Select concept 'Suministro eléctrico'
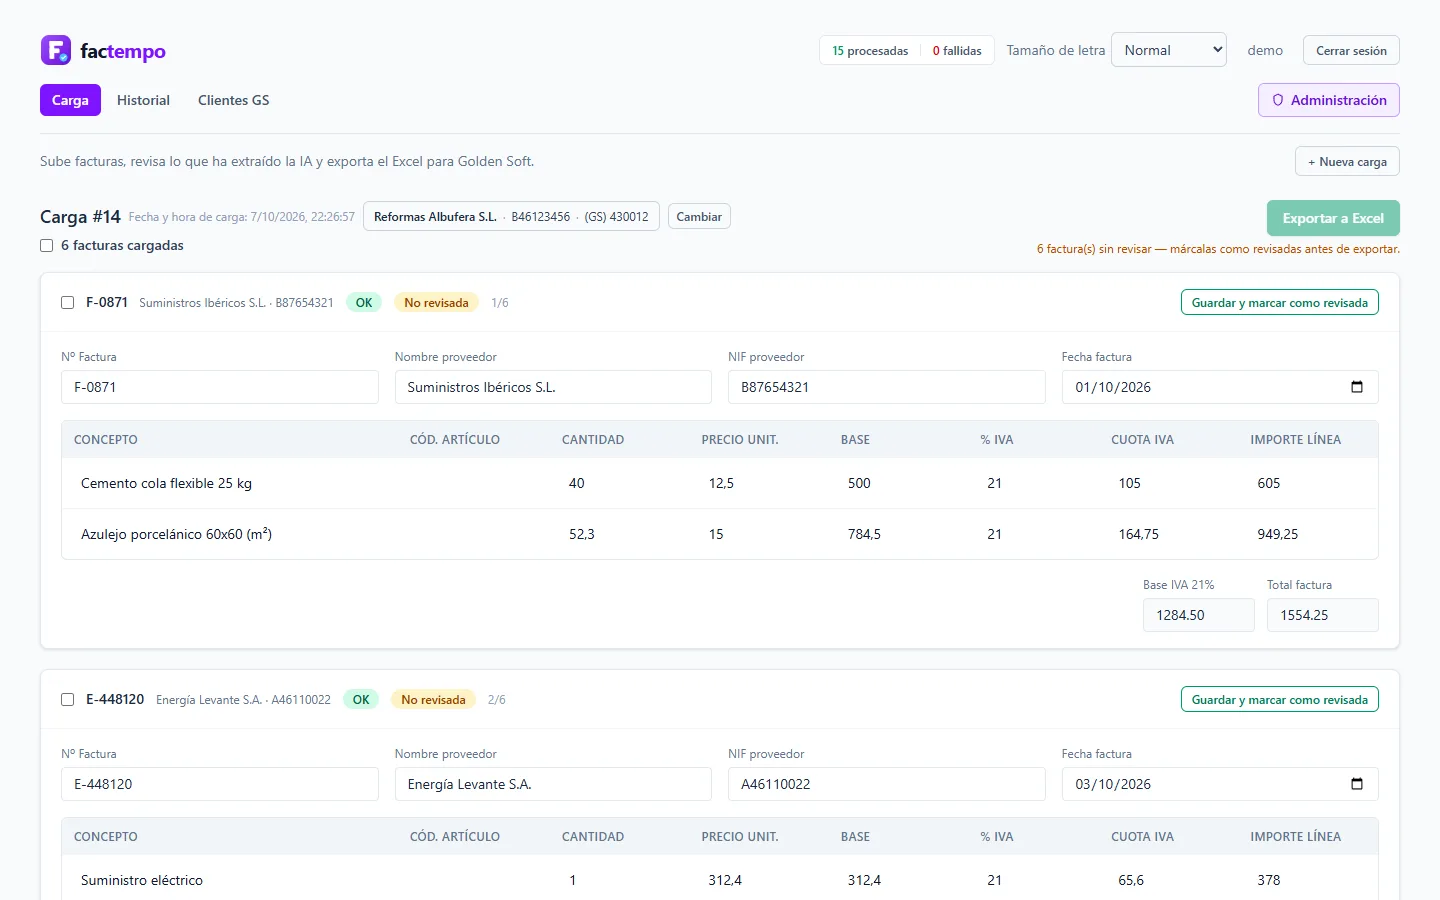This screenshot has height=900, width=1440. (142, 880)
